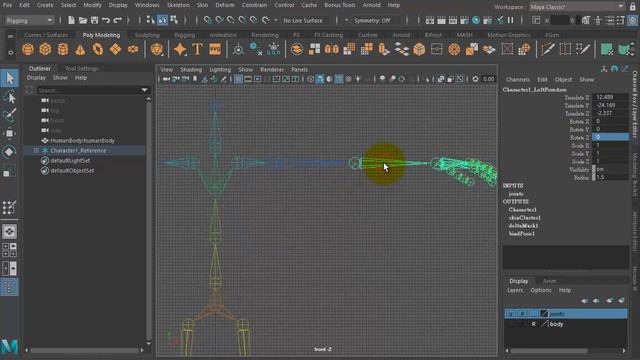The height and width of the screenshot is (360, 640).
Task: Click the Outliner search field
Action: [x=88, y=90]
